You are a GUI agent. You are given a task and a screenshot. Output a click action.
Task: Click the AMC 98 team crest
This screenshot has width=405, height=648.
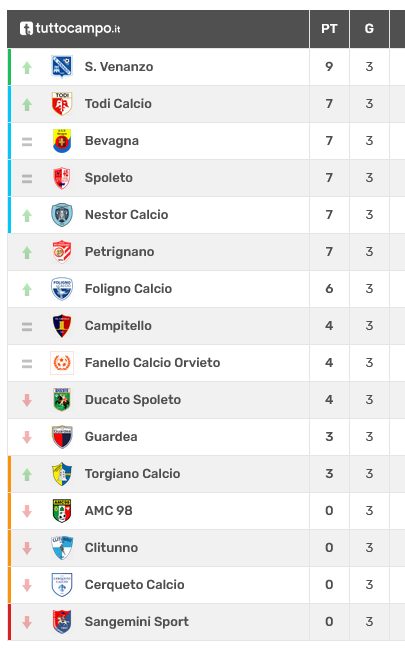click(62, 511)
